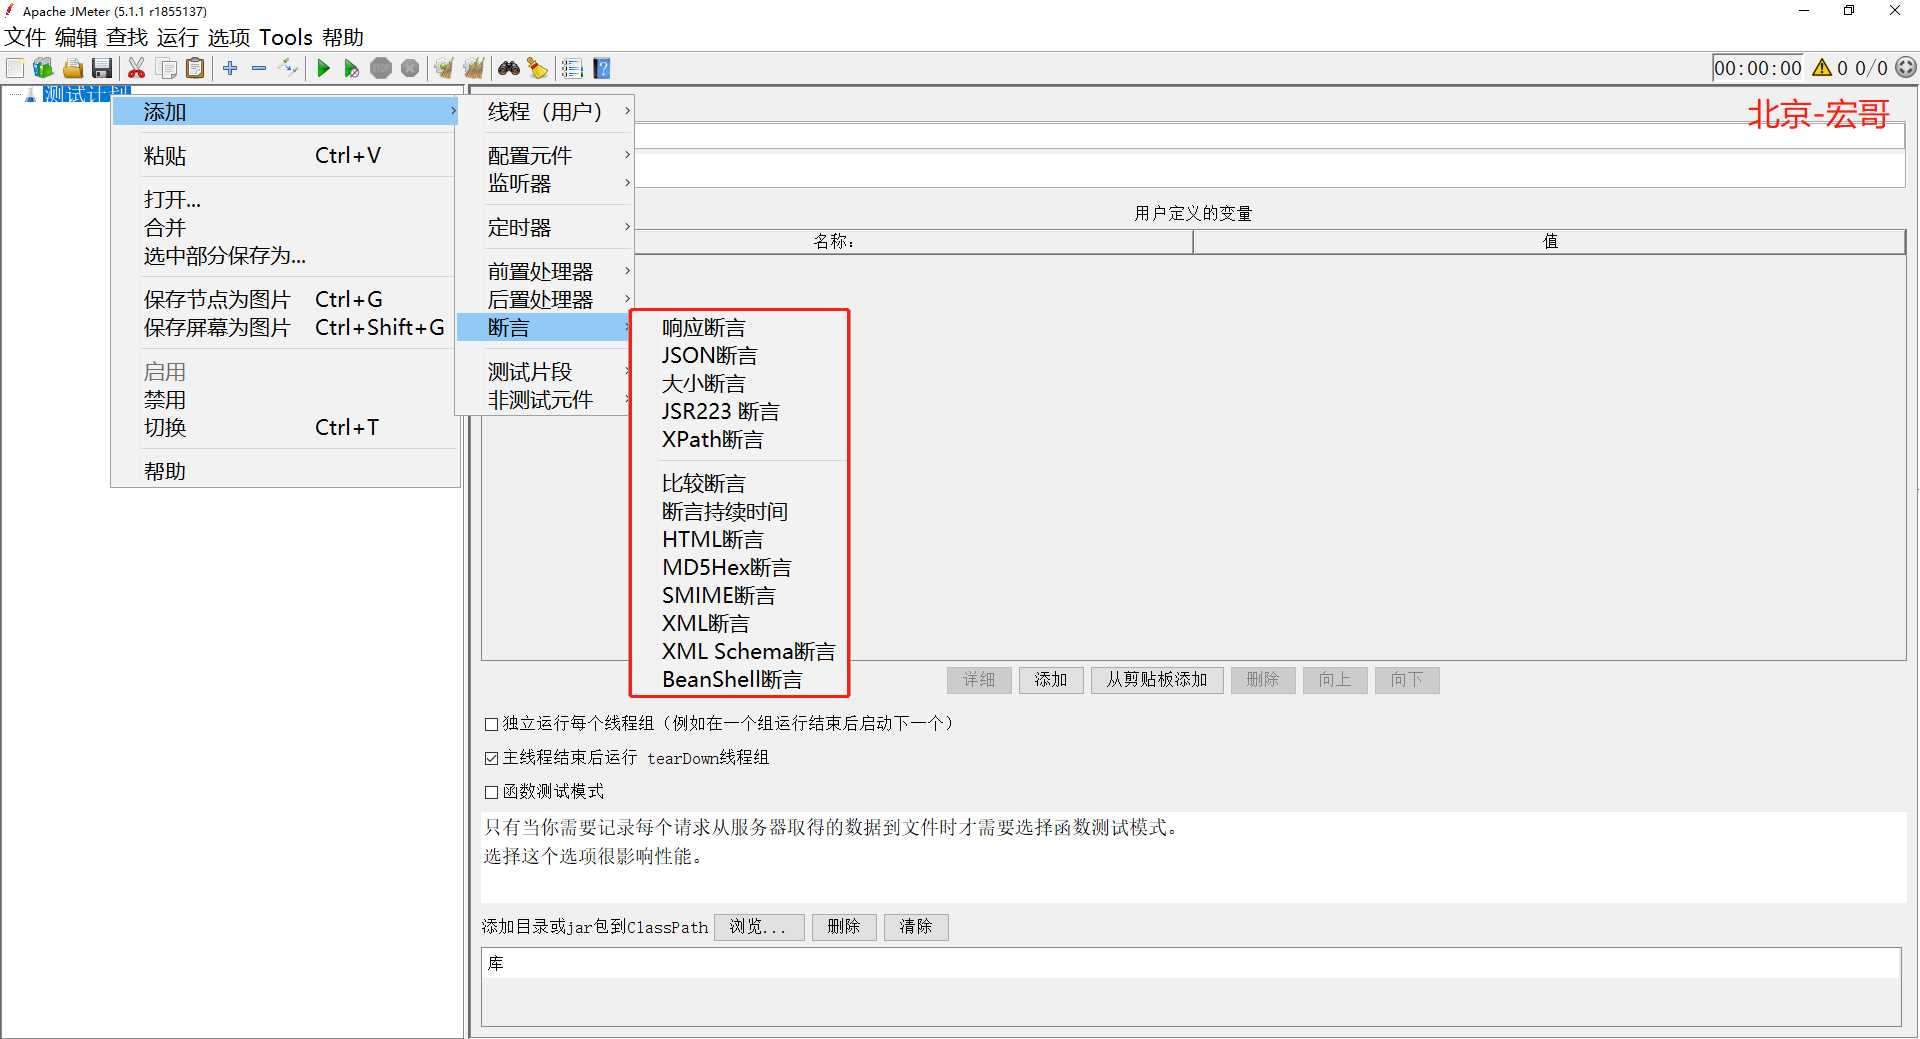The image size is (1920, 1039).
Task: Expand the 非测试元件 submenu
Action: pos(545,400)
